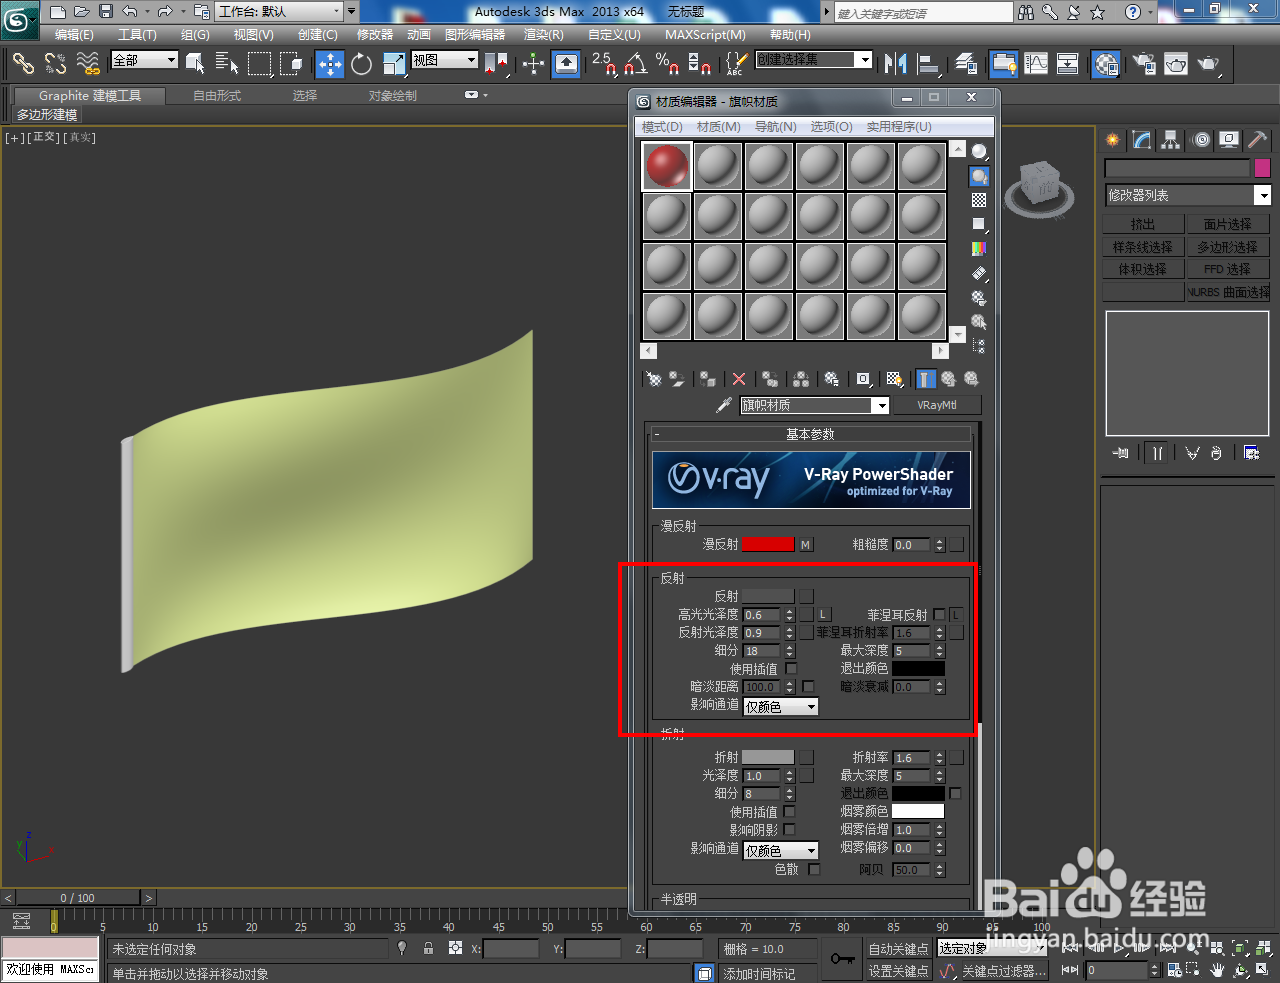The image size is (1280, 983).
Task: Click the red diffuse color swatch
Action: click(x=768, y=545)
